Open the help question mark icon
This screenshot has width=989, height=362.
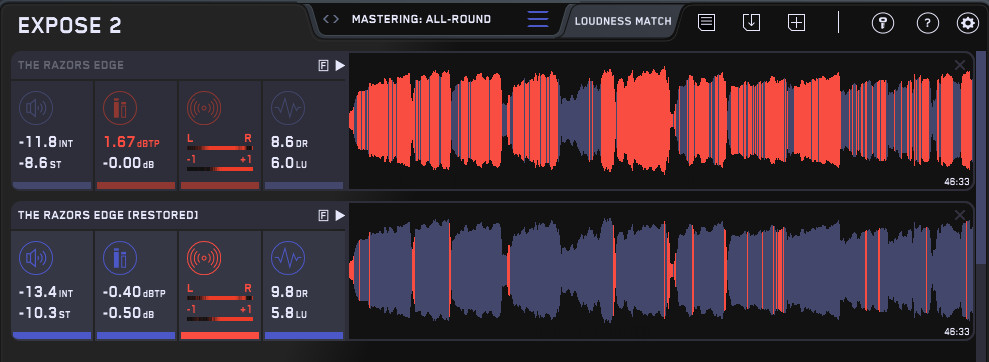click(x=927, y=23)
